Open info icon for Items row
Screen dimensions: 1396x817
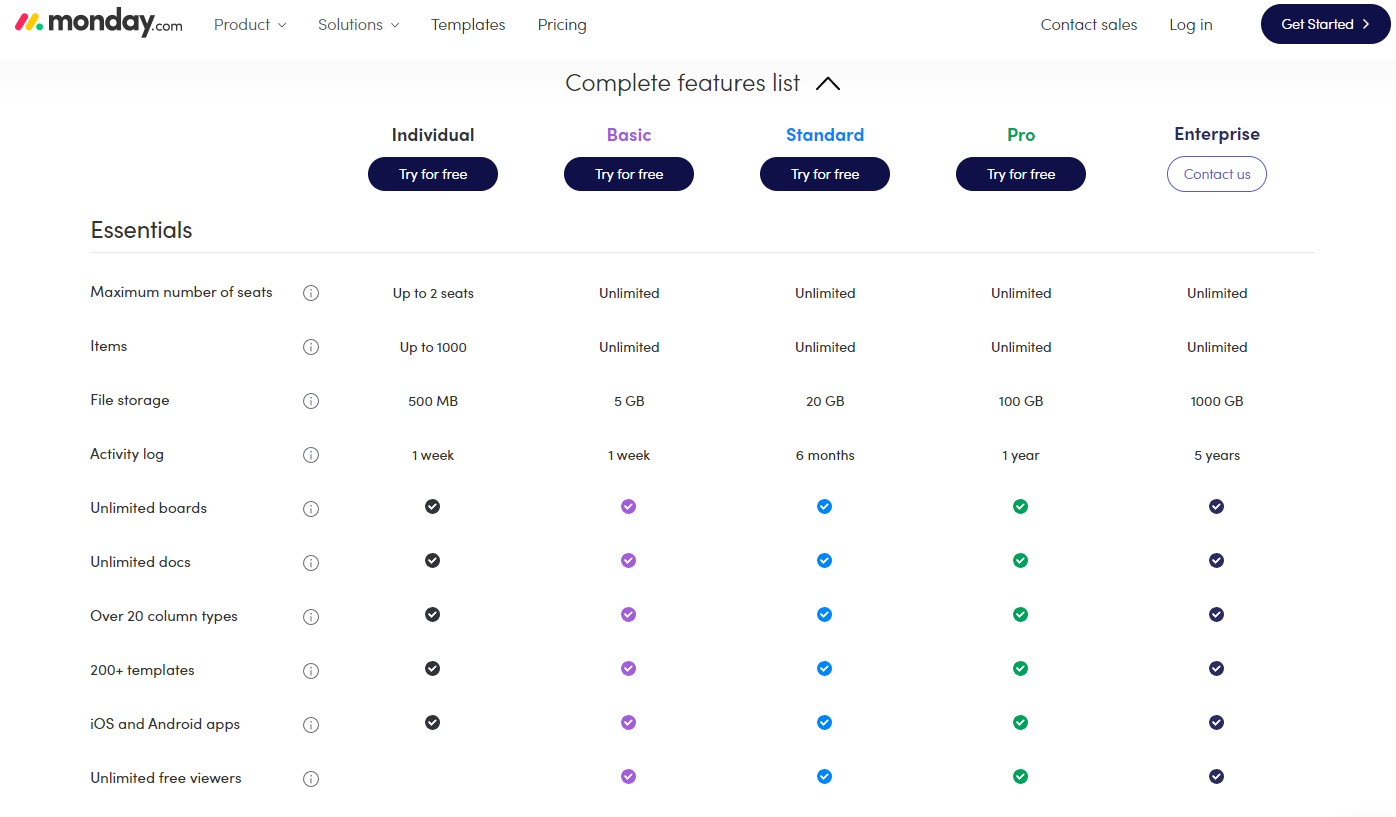(x=311, y=347)
